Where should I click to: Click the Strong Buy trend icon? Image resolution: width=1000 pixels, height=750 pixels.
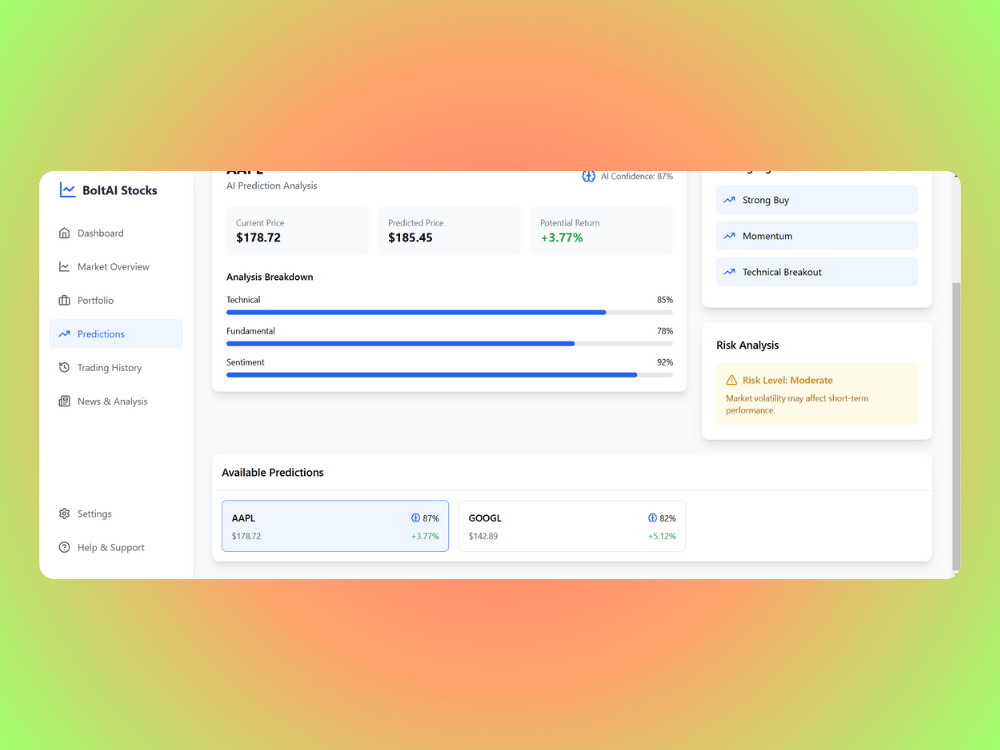click(730, 200)
